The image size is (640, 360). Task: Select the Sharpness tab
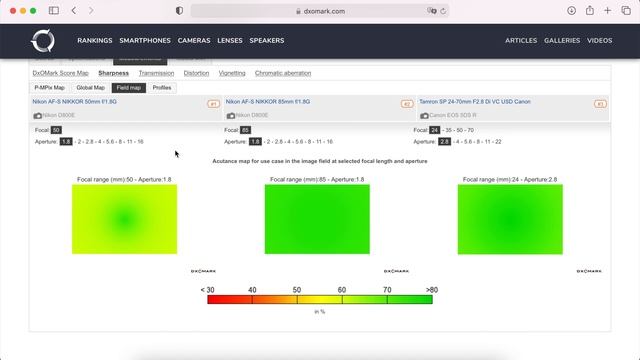click(113, 73)
